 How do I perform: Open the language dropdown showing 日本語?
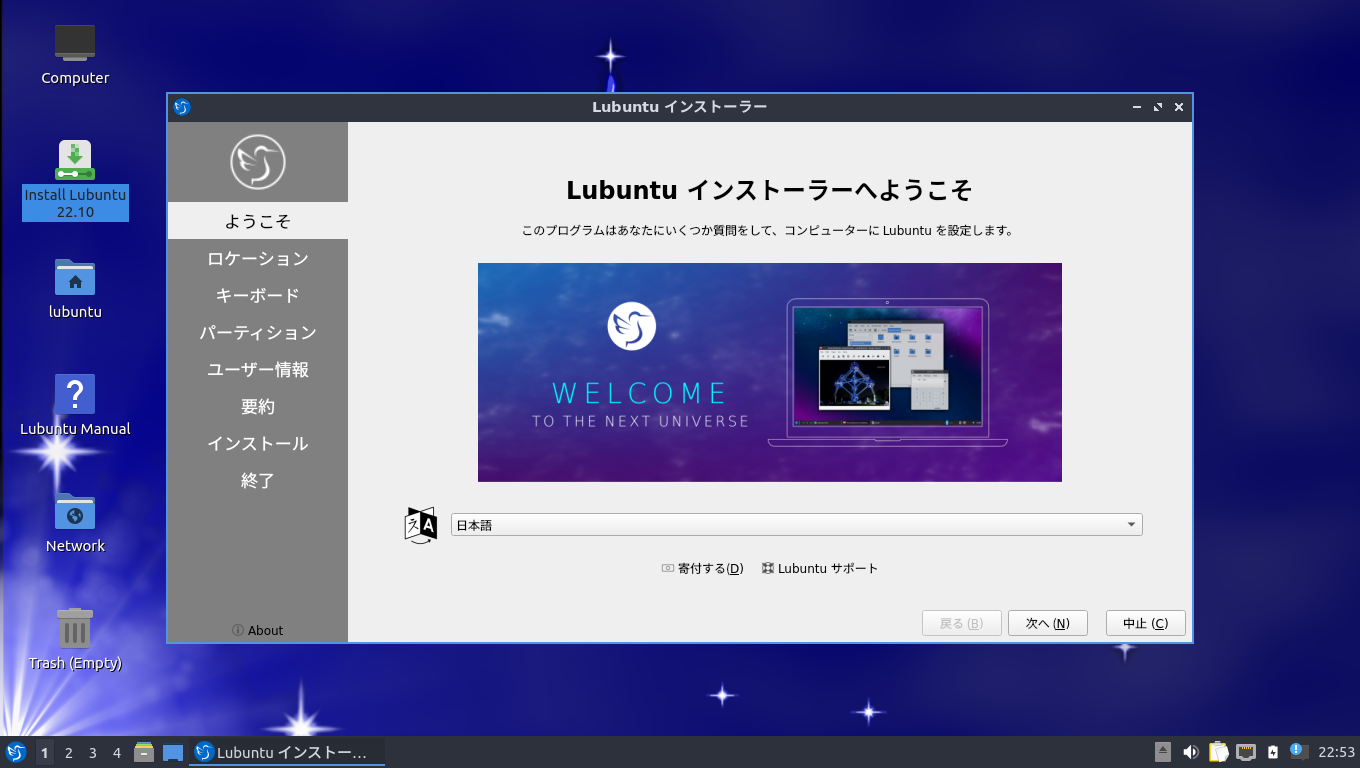coord(797,525)
